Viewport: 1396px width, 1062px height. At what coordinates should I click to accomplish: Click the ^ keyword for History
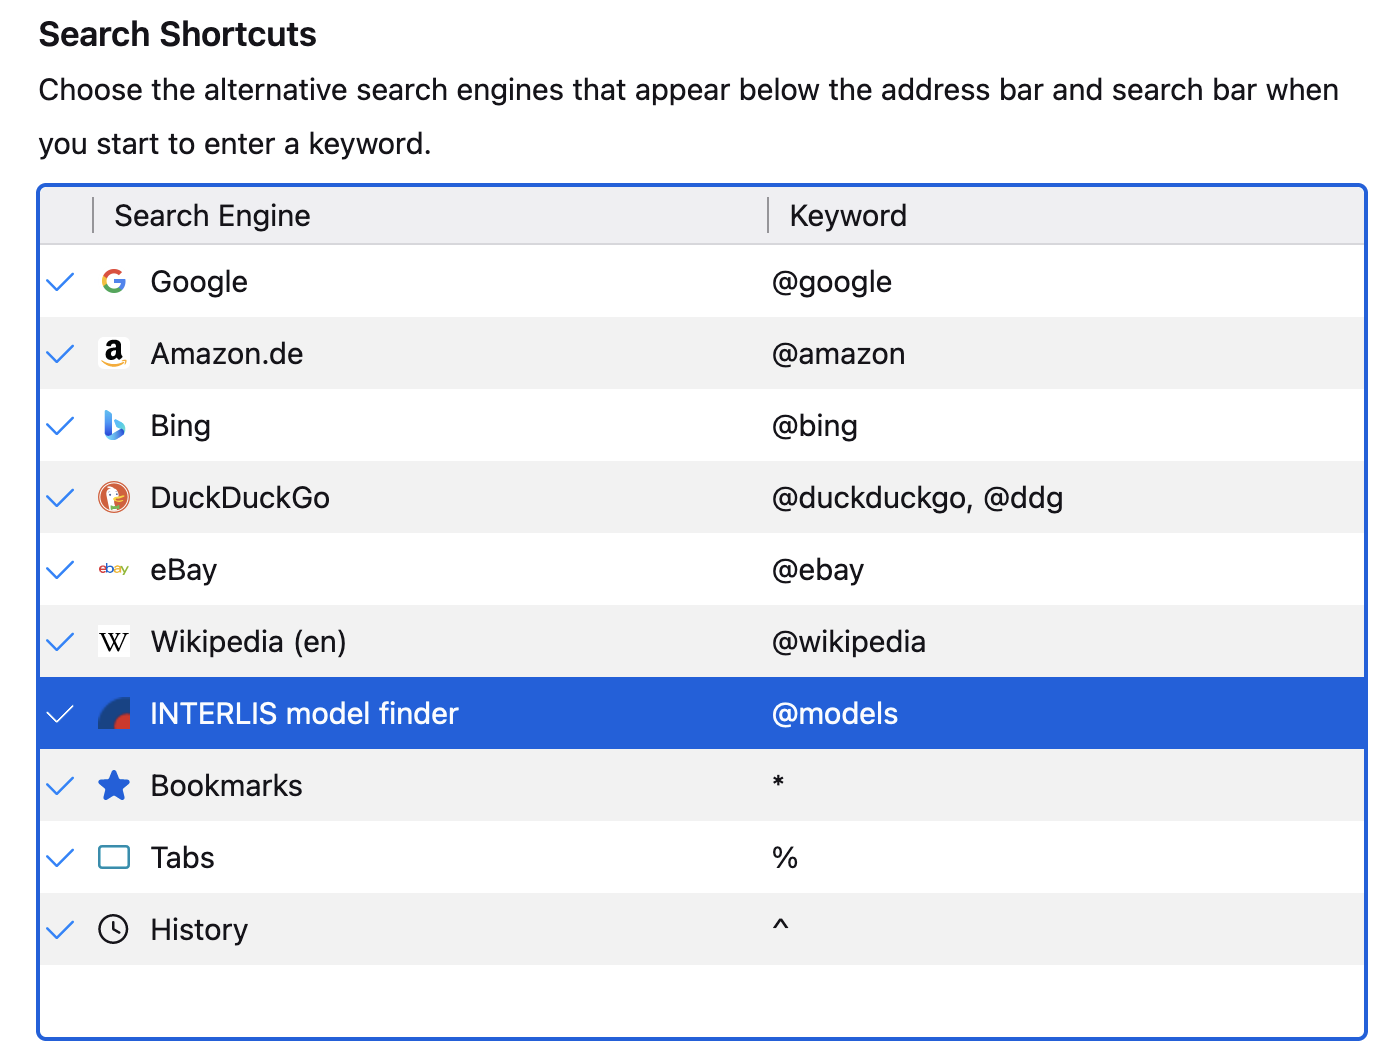tap(781, 926)
